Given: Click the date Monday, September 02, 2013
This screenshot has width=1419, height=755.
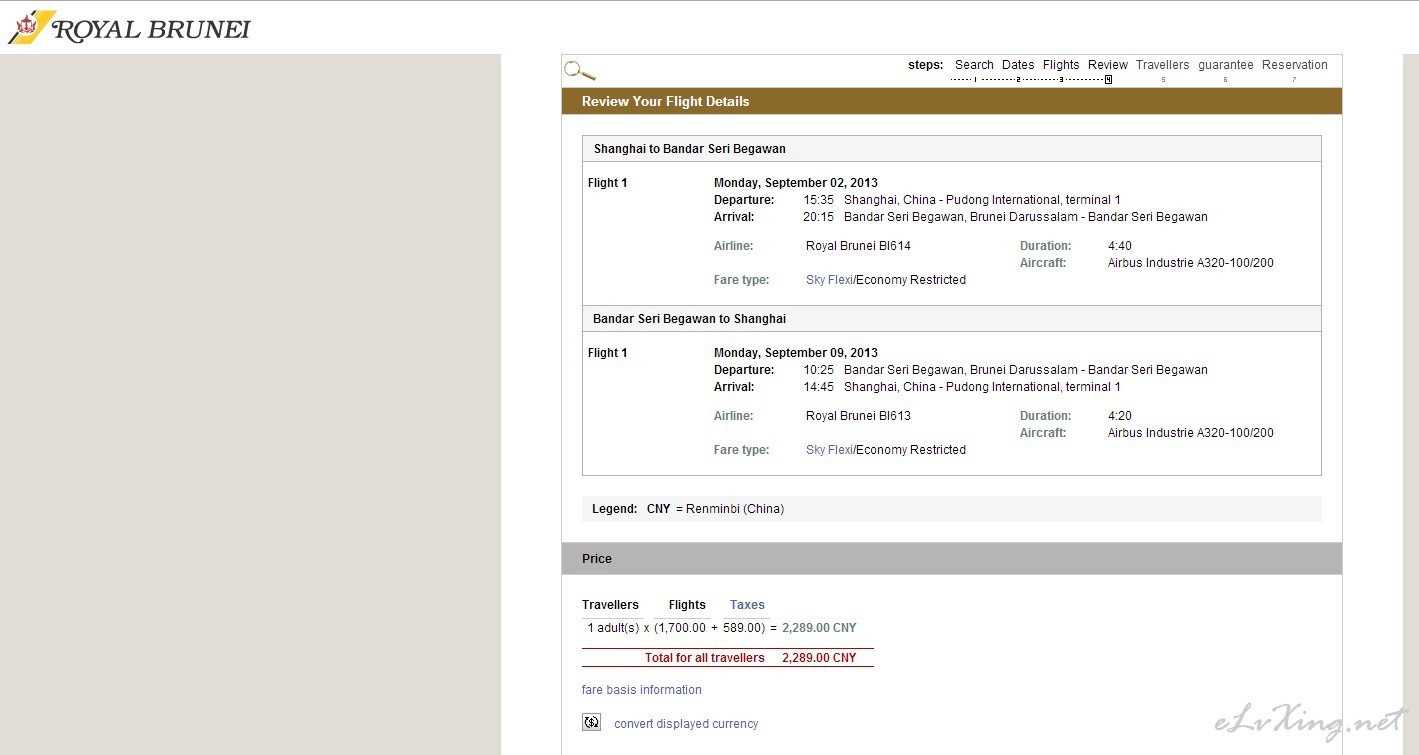Looking at the screenshot, I should 796,183.
